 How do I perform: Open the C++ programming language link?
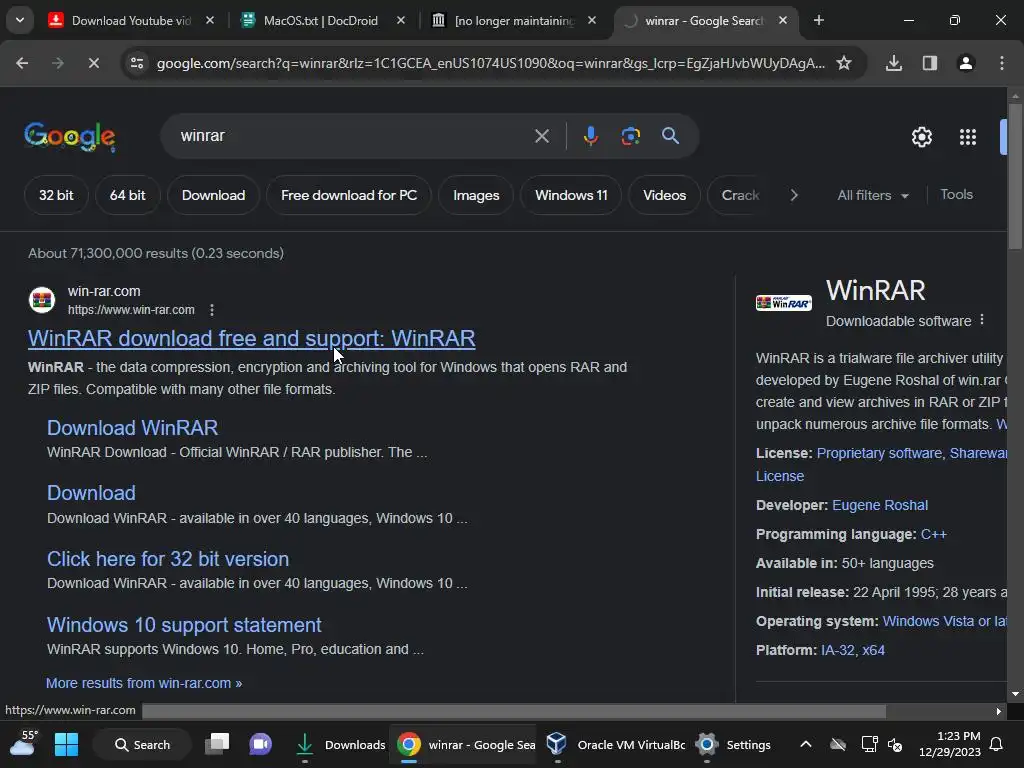[933, 534]
